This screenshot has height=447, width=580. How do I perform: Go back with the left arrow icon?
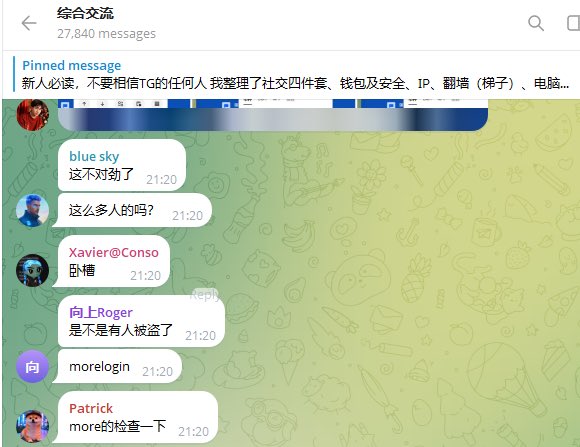pos(29,24)
